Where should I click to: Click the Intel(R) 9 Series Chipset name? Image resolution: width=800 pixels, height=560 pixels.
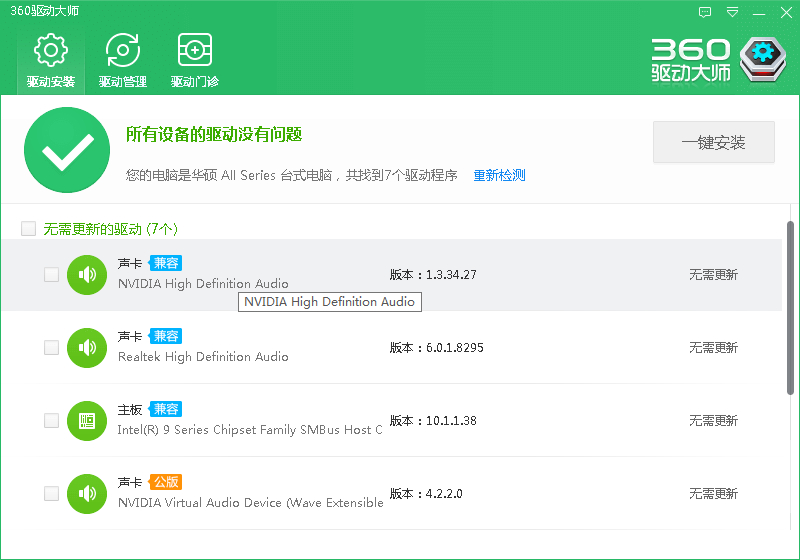(x=250, y=430)
